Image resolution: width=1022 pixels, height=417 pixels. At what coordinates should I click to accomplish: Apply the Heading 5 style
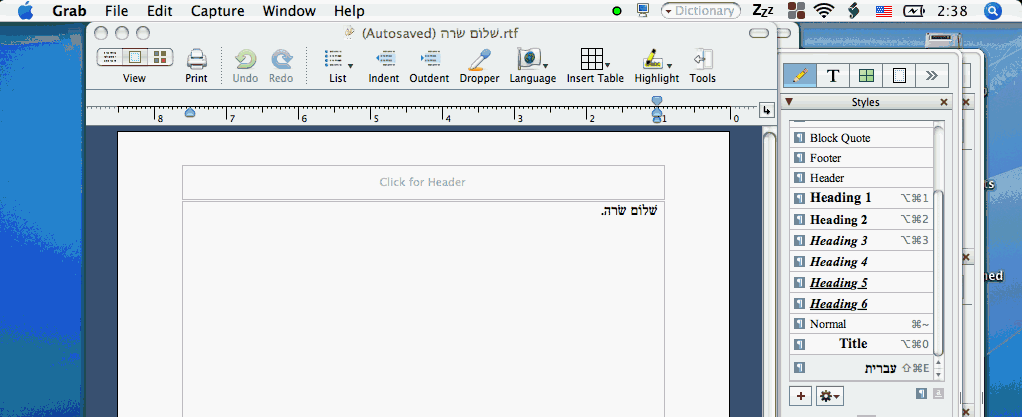click(x=862, y=283)
